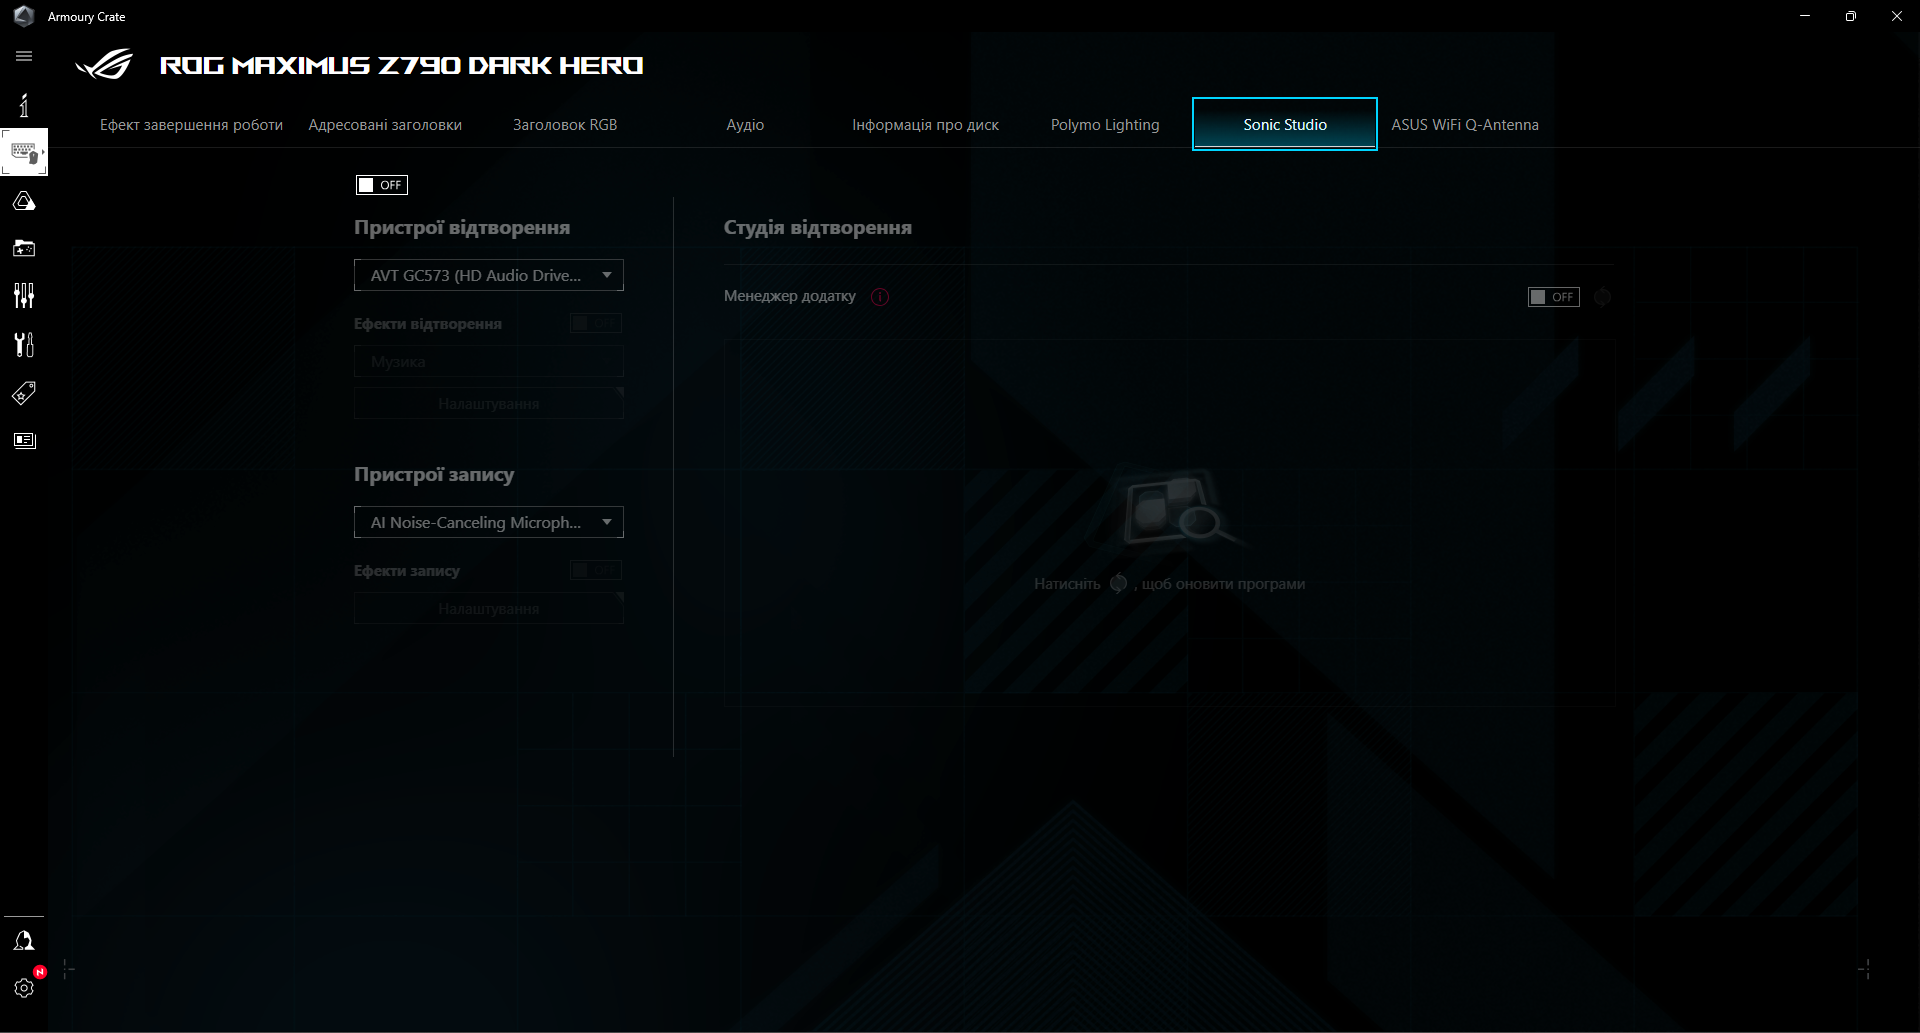Open settings gear with notification badge

tap(23, 987)
